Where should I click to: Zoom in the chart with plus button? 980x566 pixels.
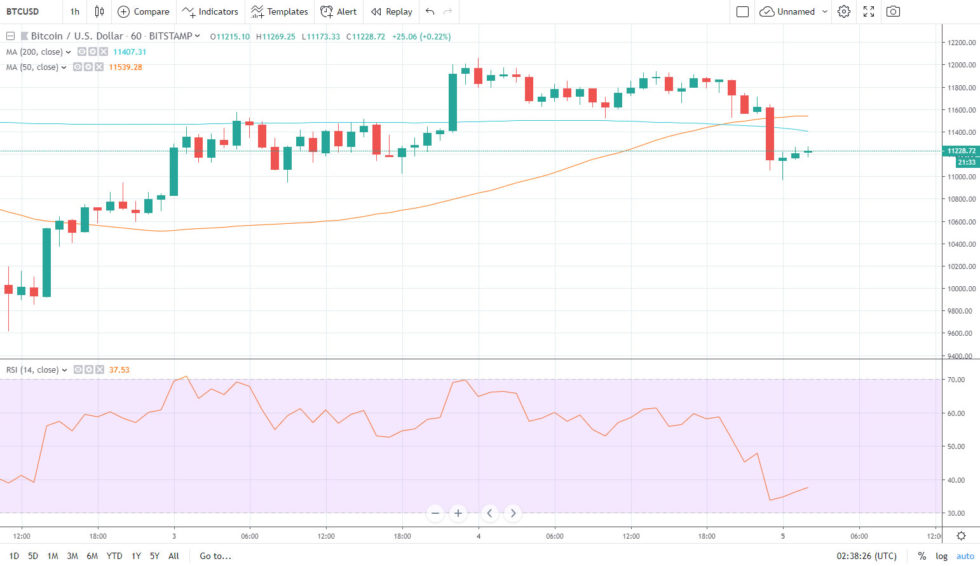(458, 513)
